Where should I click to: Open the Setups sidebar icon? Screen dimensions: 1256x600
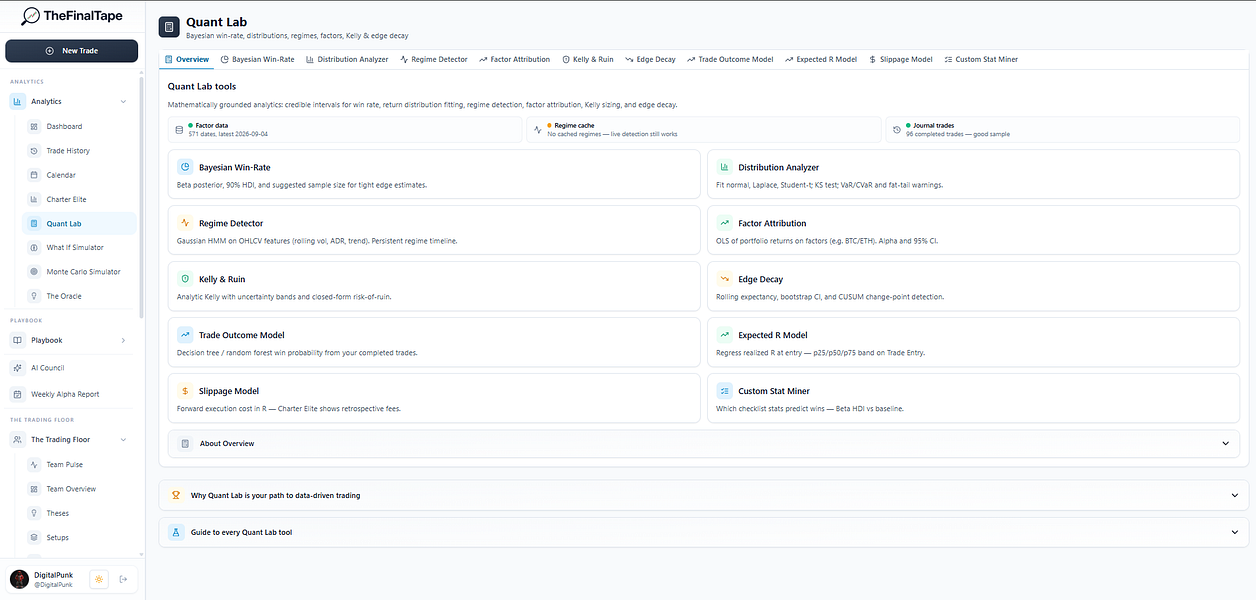tap(34, 538)
